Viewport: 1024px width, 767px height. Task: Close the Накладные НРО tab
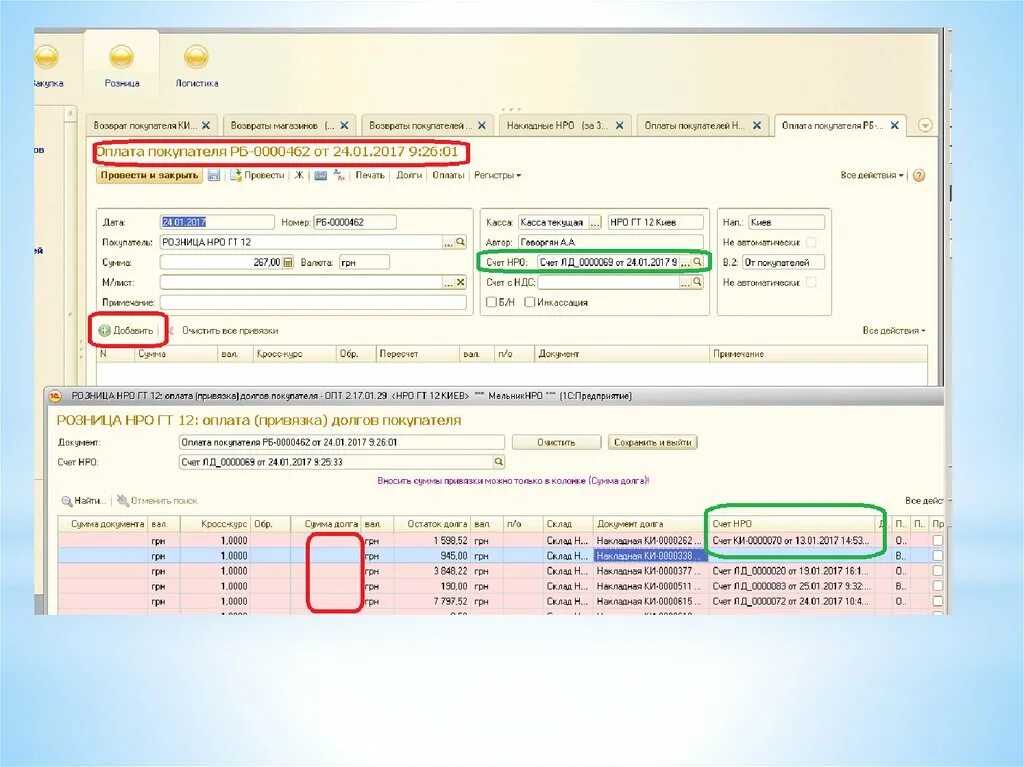pyautogui.click(x=619, y=125)
